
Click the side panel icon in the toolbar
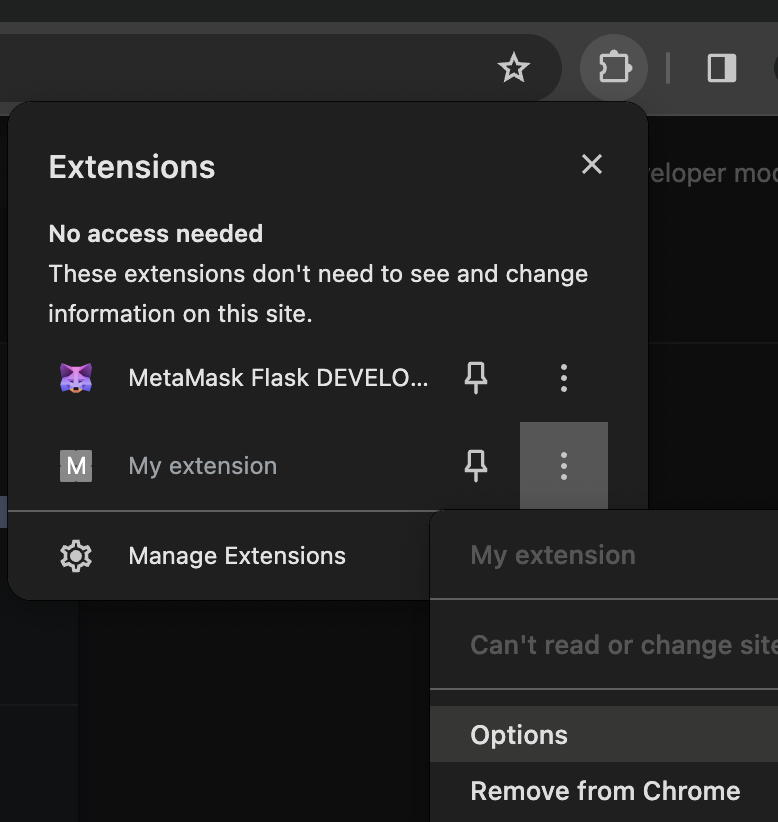coord(721,68)
